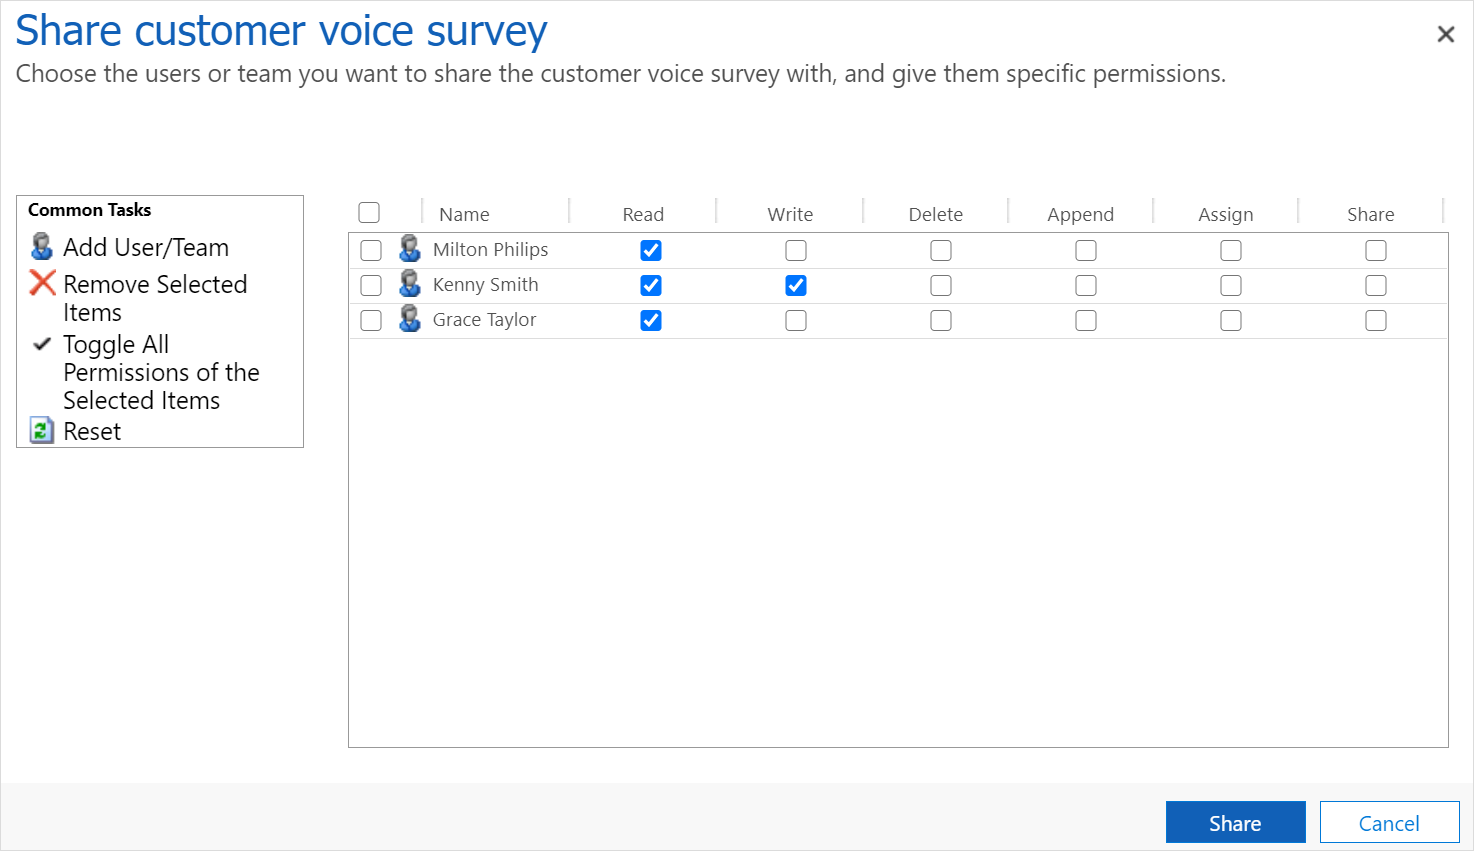
Task: Click the Assign column header
Action: tap(1226, 214)
